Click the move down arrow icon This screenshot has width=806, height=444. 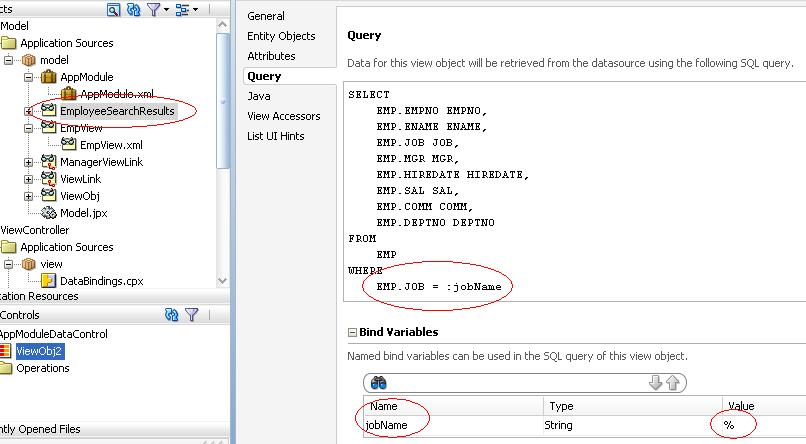tap(655, 382)
